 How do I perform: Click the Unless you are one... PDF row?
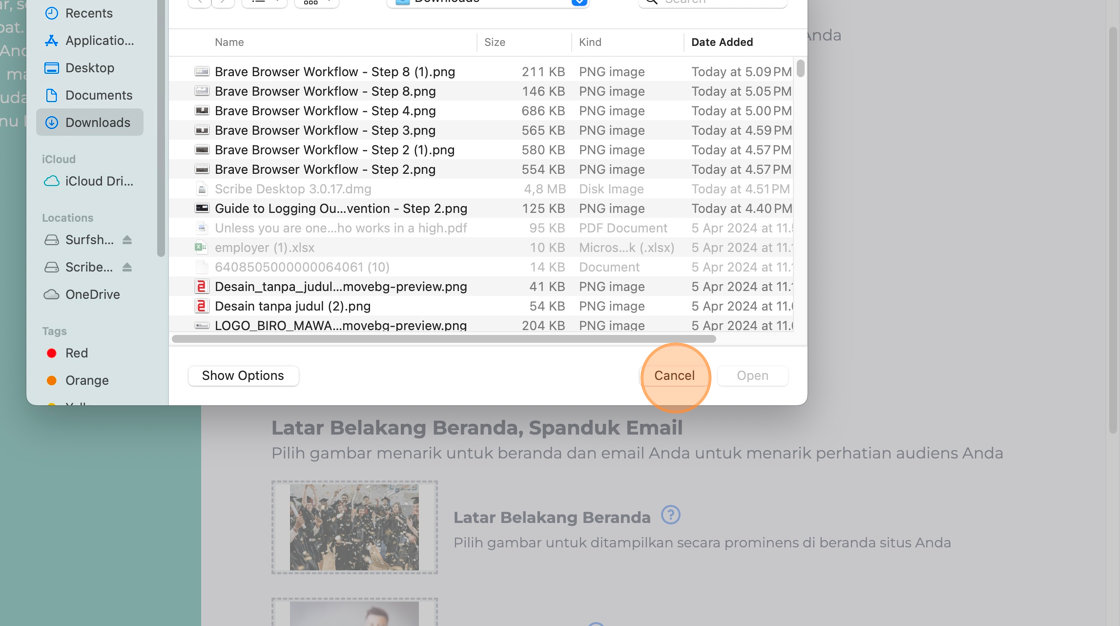coord(482,228)
